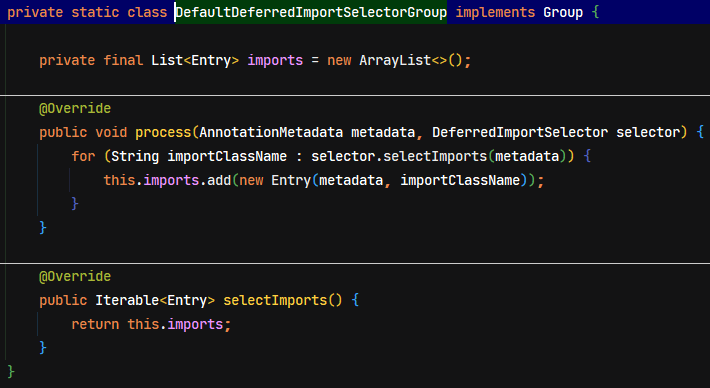The width and height of the screenshot is (710, 388).
Task: Click the second @Override annotation
Action: [x=75, y=276]
